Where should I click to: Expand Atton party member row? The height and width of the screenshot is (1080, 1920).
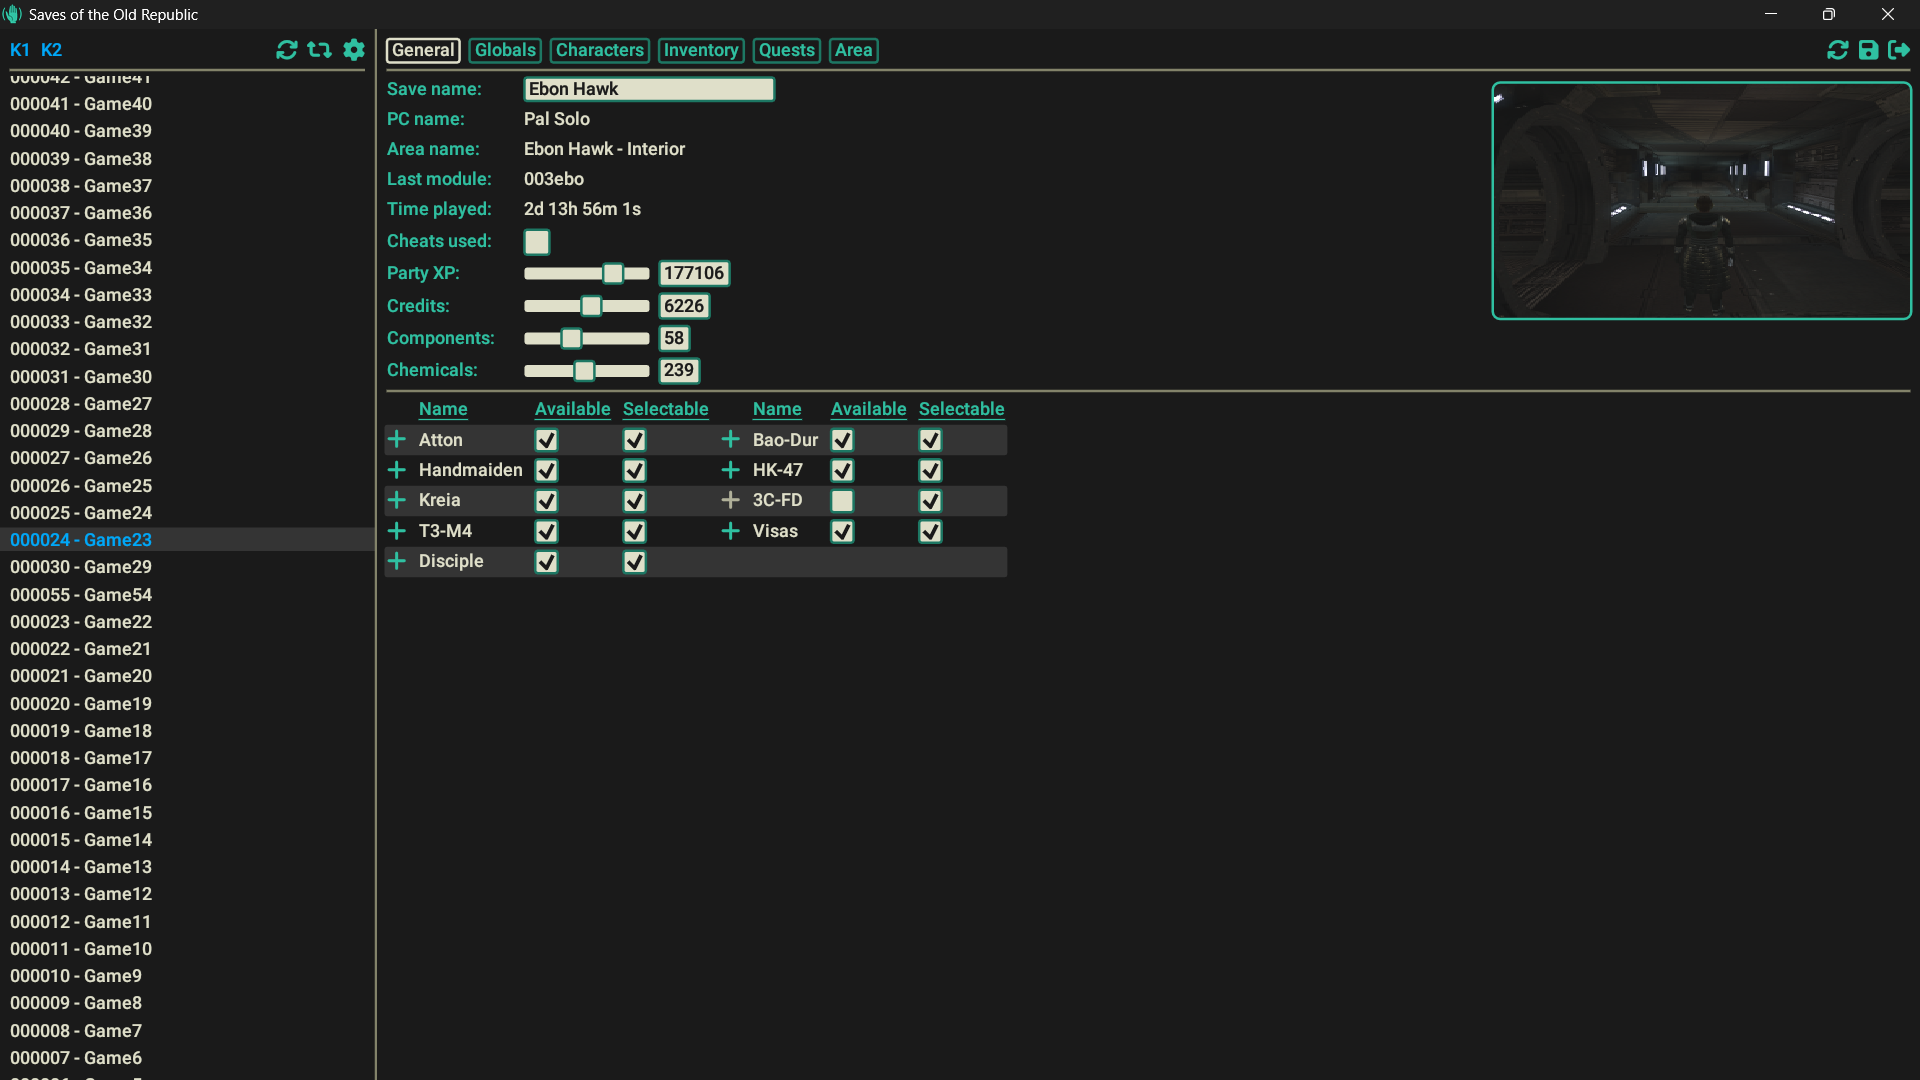pos(397,440)
